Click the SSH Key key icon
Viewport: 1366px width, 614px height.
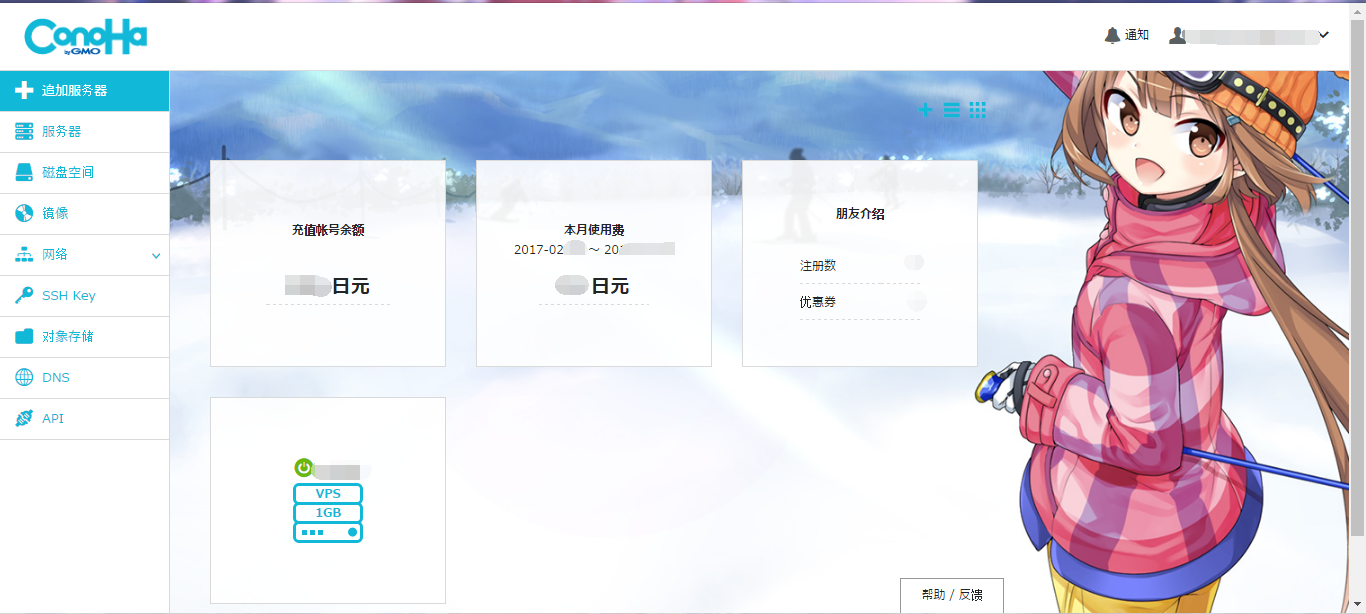pos(24,296)
